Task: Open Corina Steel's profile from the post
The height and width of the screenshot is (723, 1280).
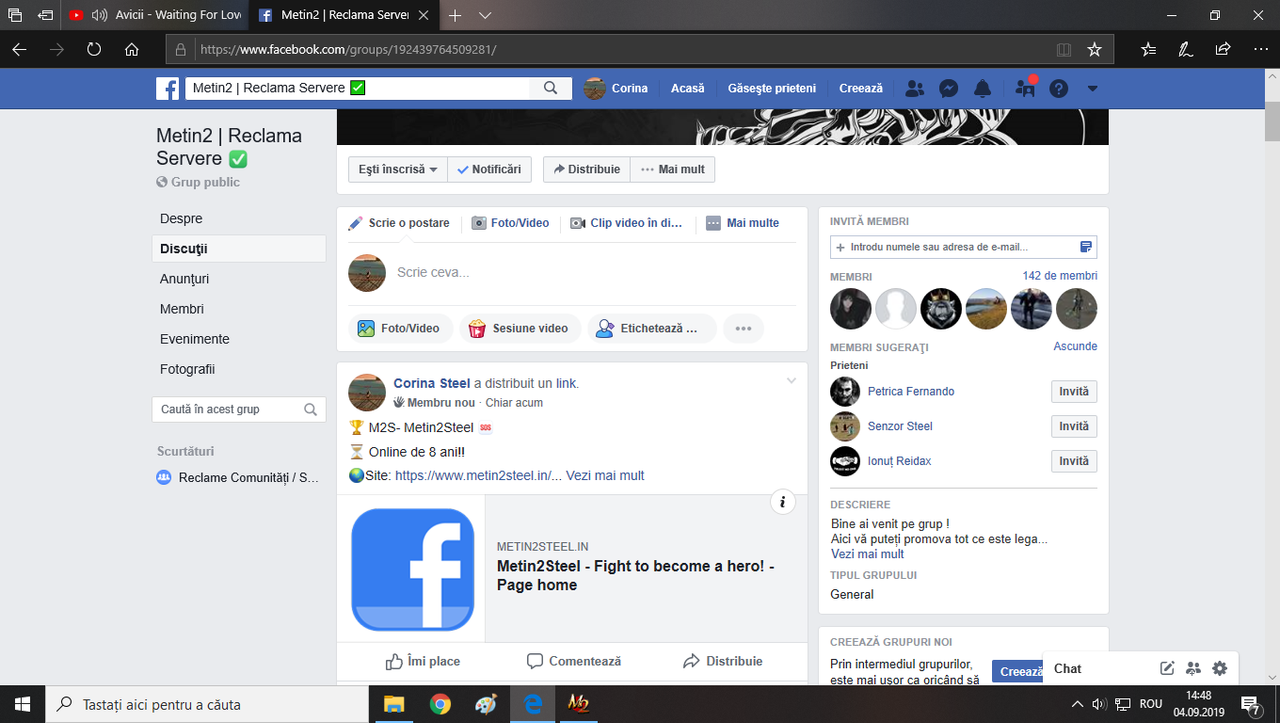Action: pyautogui.click(x=432, y=383)
